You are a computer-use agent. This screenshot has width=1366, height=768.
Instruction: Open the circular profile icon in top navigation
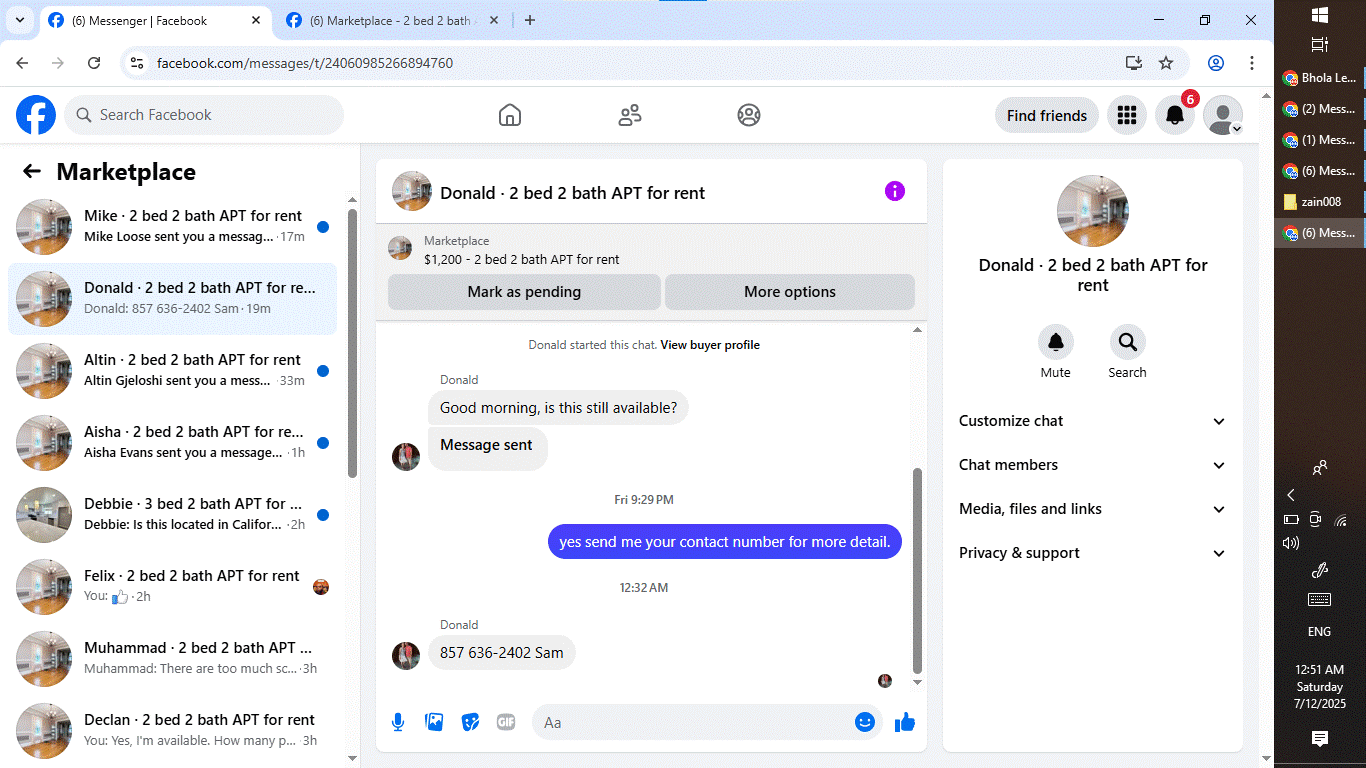[x=749, y=115]
